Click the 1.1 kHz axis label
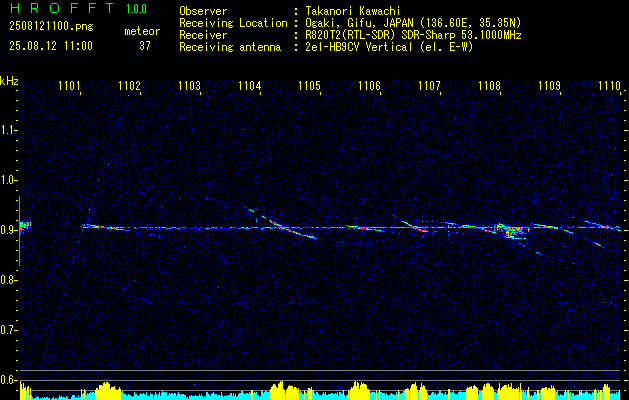629x400 pixels. tap(7, 130)
